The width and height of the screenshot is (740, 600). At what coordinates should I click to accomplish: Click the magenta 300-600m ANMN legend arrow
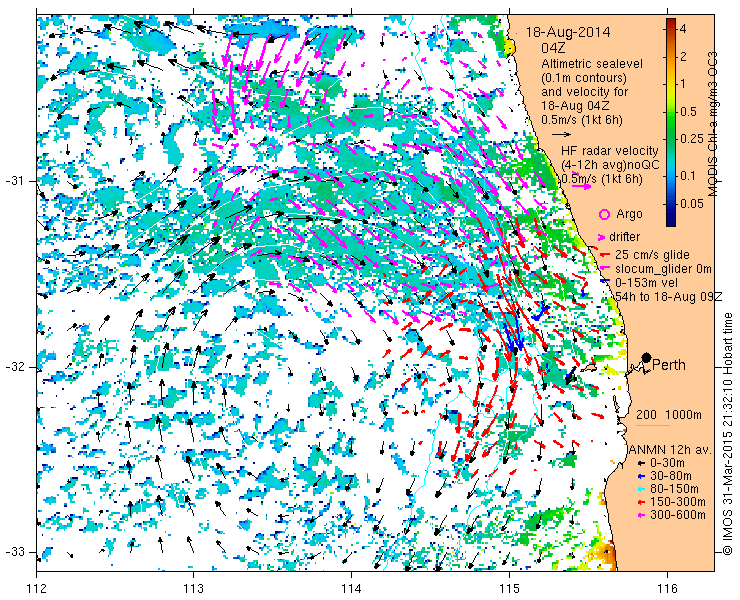[641, 515]
